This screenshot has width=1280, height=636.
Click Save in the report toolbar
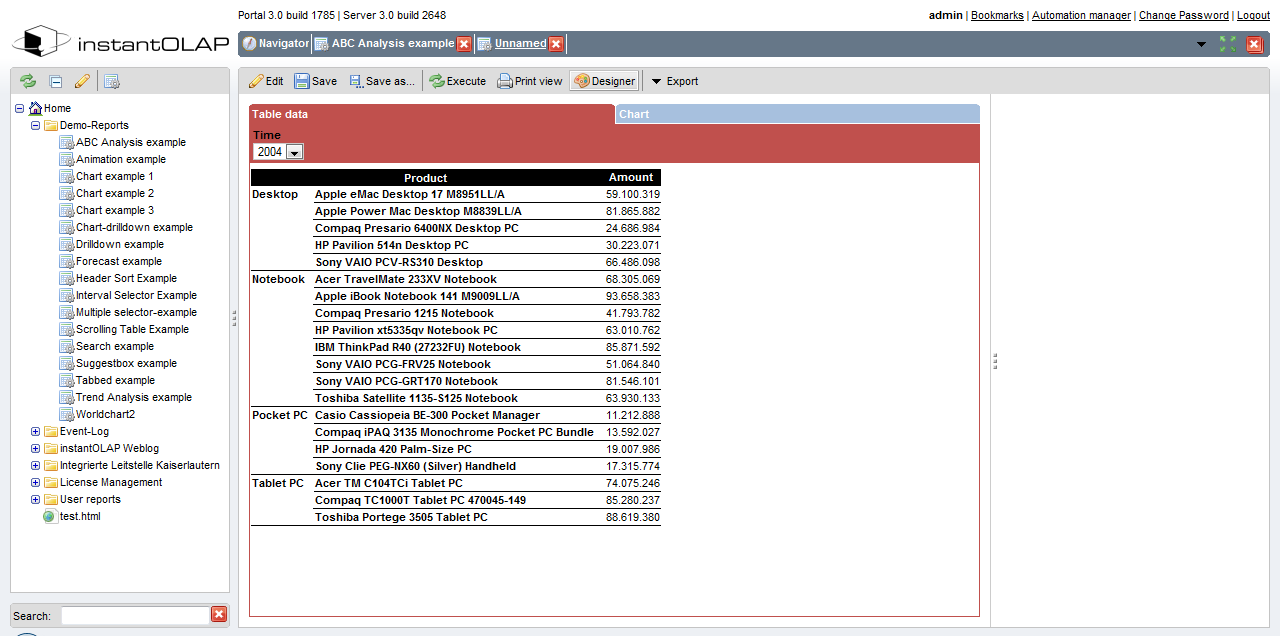316,81
